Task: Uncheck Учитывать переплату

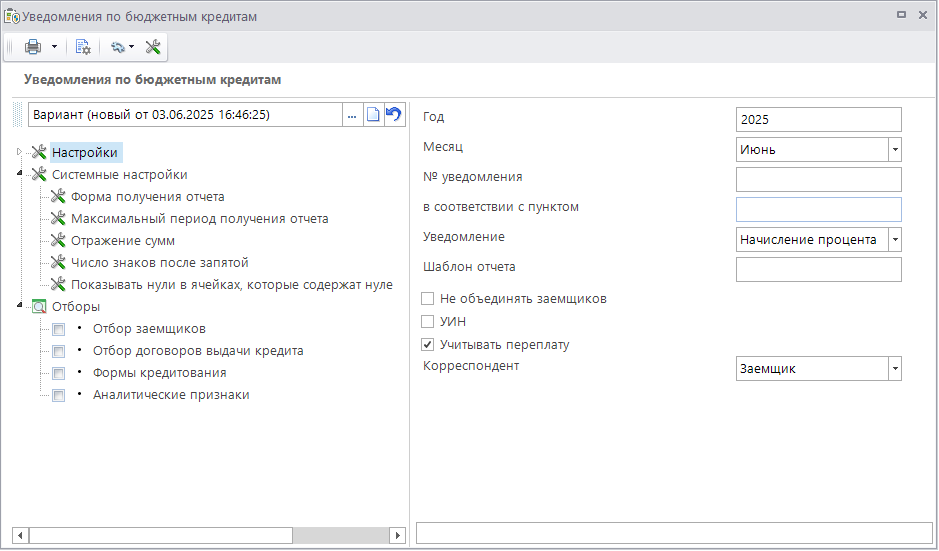Action: (x=428, y=345)
